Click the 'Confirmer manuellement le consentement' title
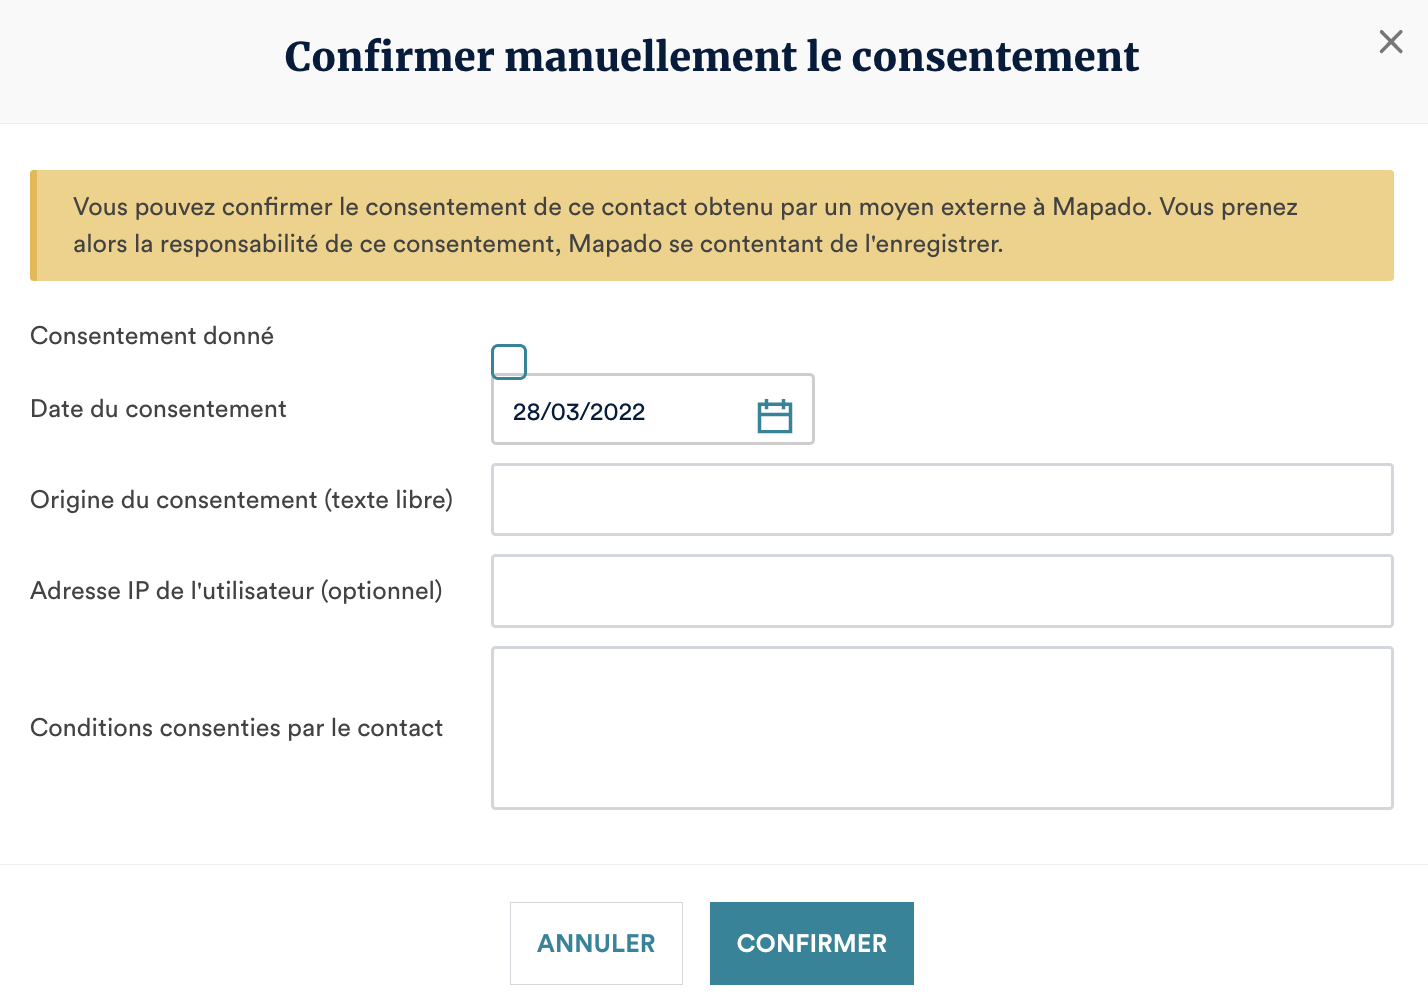Image resolution: width=1428 pixels, height=1006 pixels. point(711,57)
